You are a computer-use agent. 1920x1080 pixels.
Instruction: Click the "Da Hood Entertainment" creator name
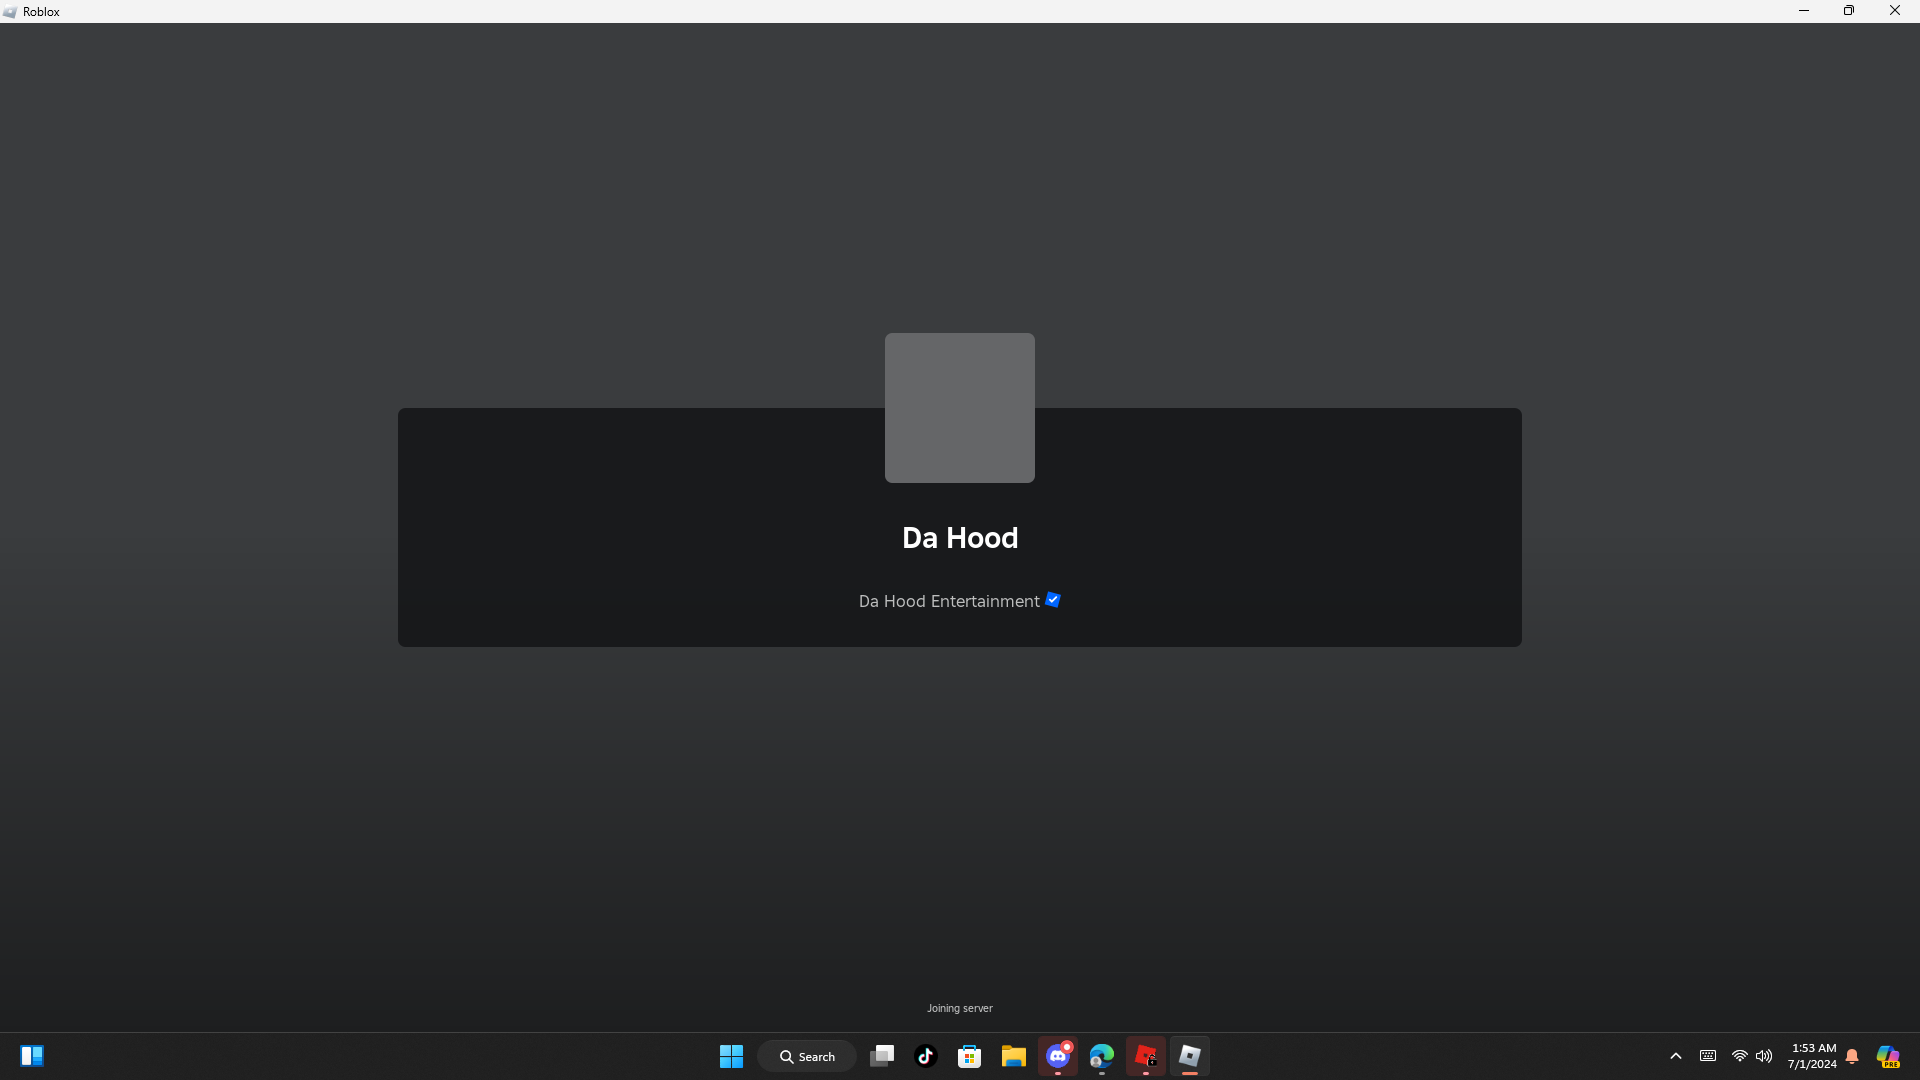click(x=949, y=601)
